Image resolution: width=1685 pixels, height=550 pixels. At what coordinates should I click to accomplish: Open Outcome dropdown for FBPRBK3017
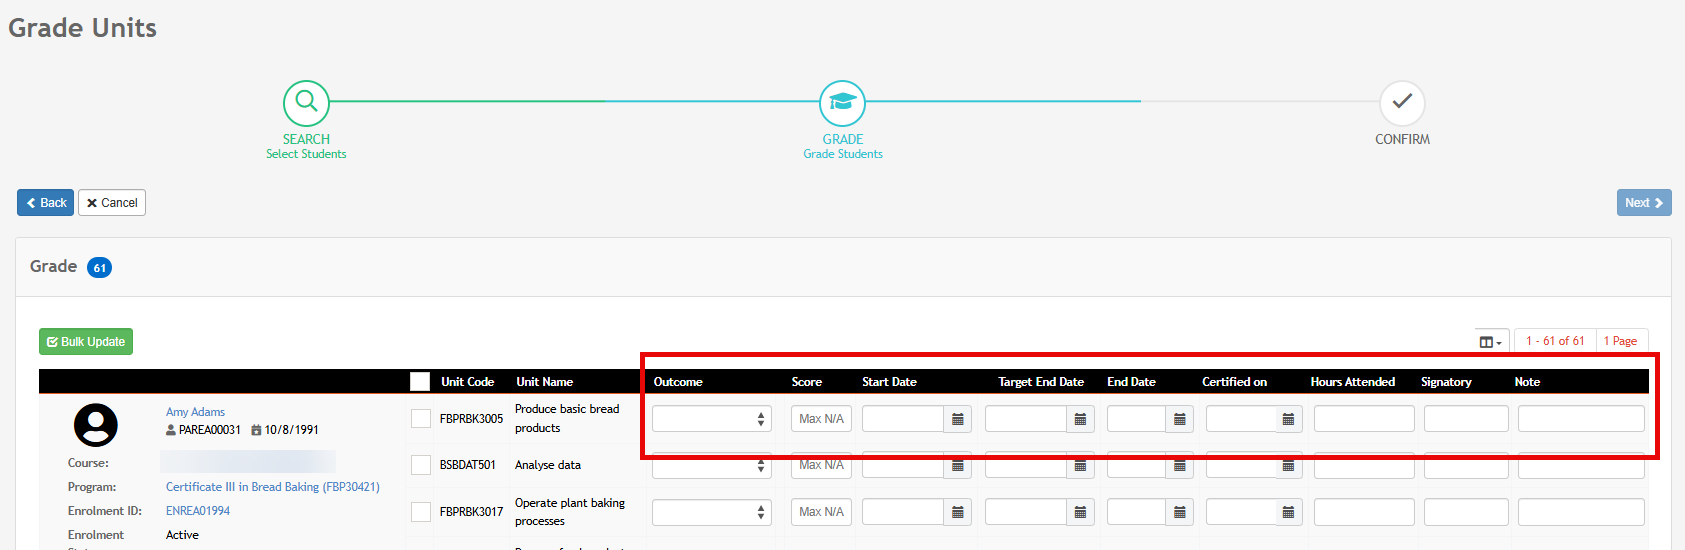(x=711, y=512)
